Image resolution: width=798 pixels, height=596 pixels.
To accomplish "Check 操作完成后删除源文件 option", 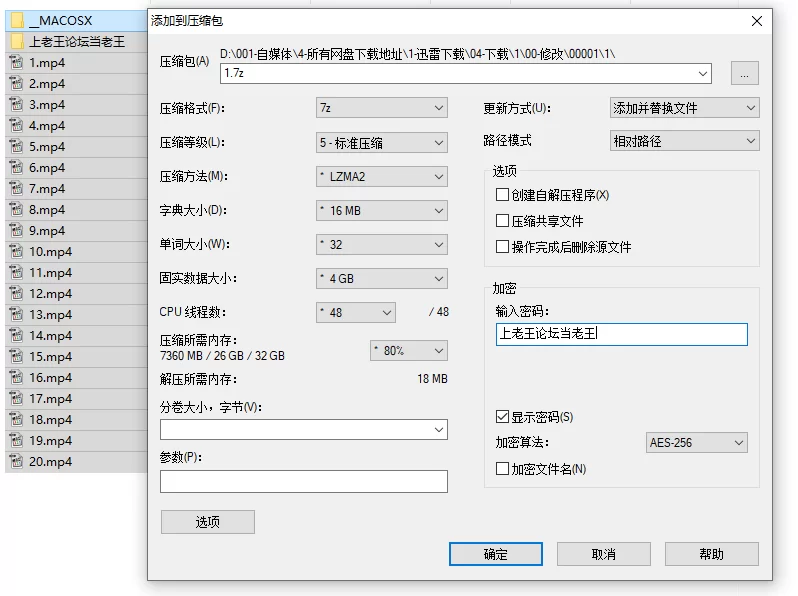I will (502, 247).
